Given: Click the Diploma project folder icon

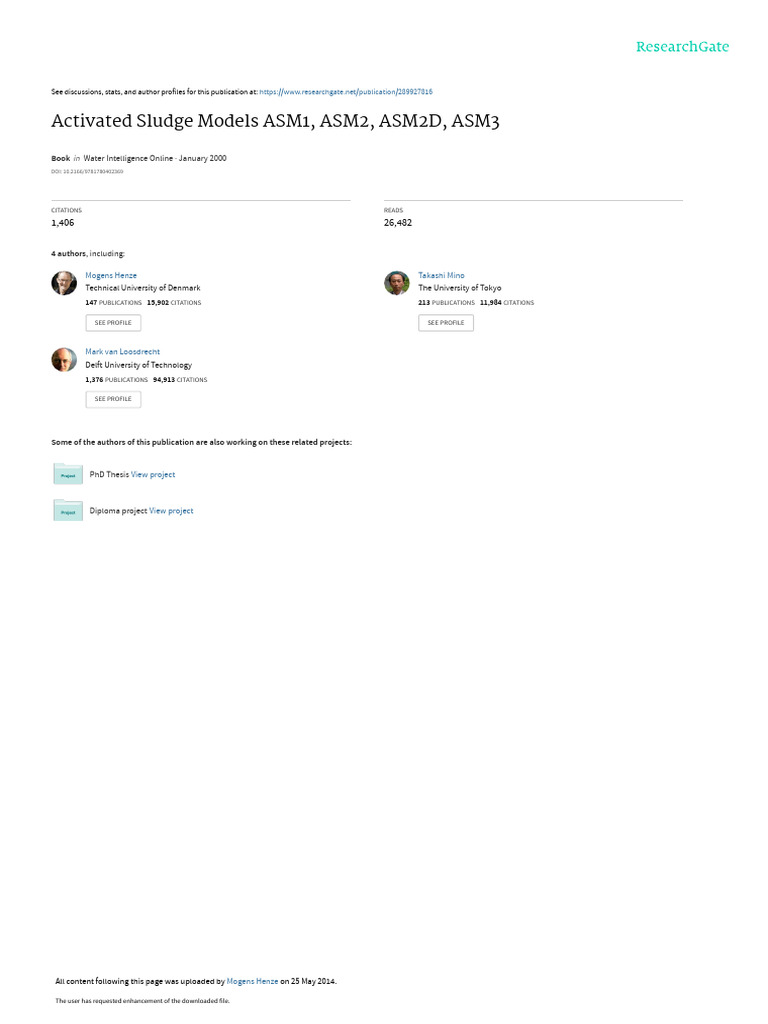Looking at the screenshot, I should (68, 510).
